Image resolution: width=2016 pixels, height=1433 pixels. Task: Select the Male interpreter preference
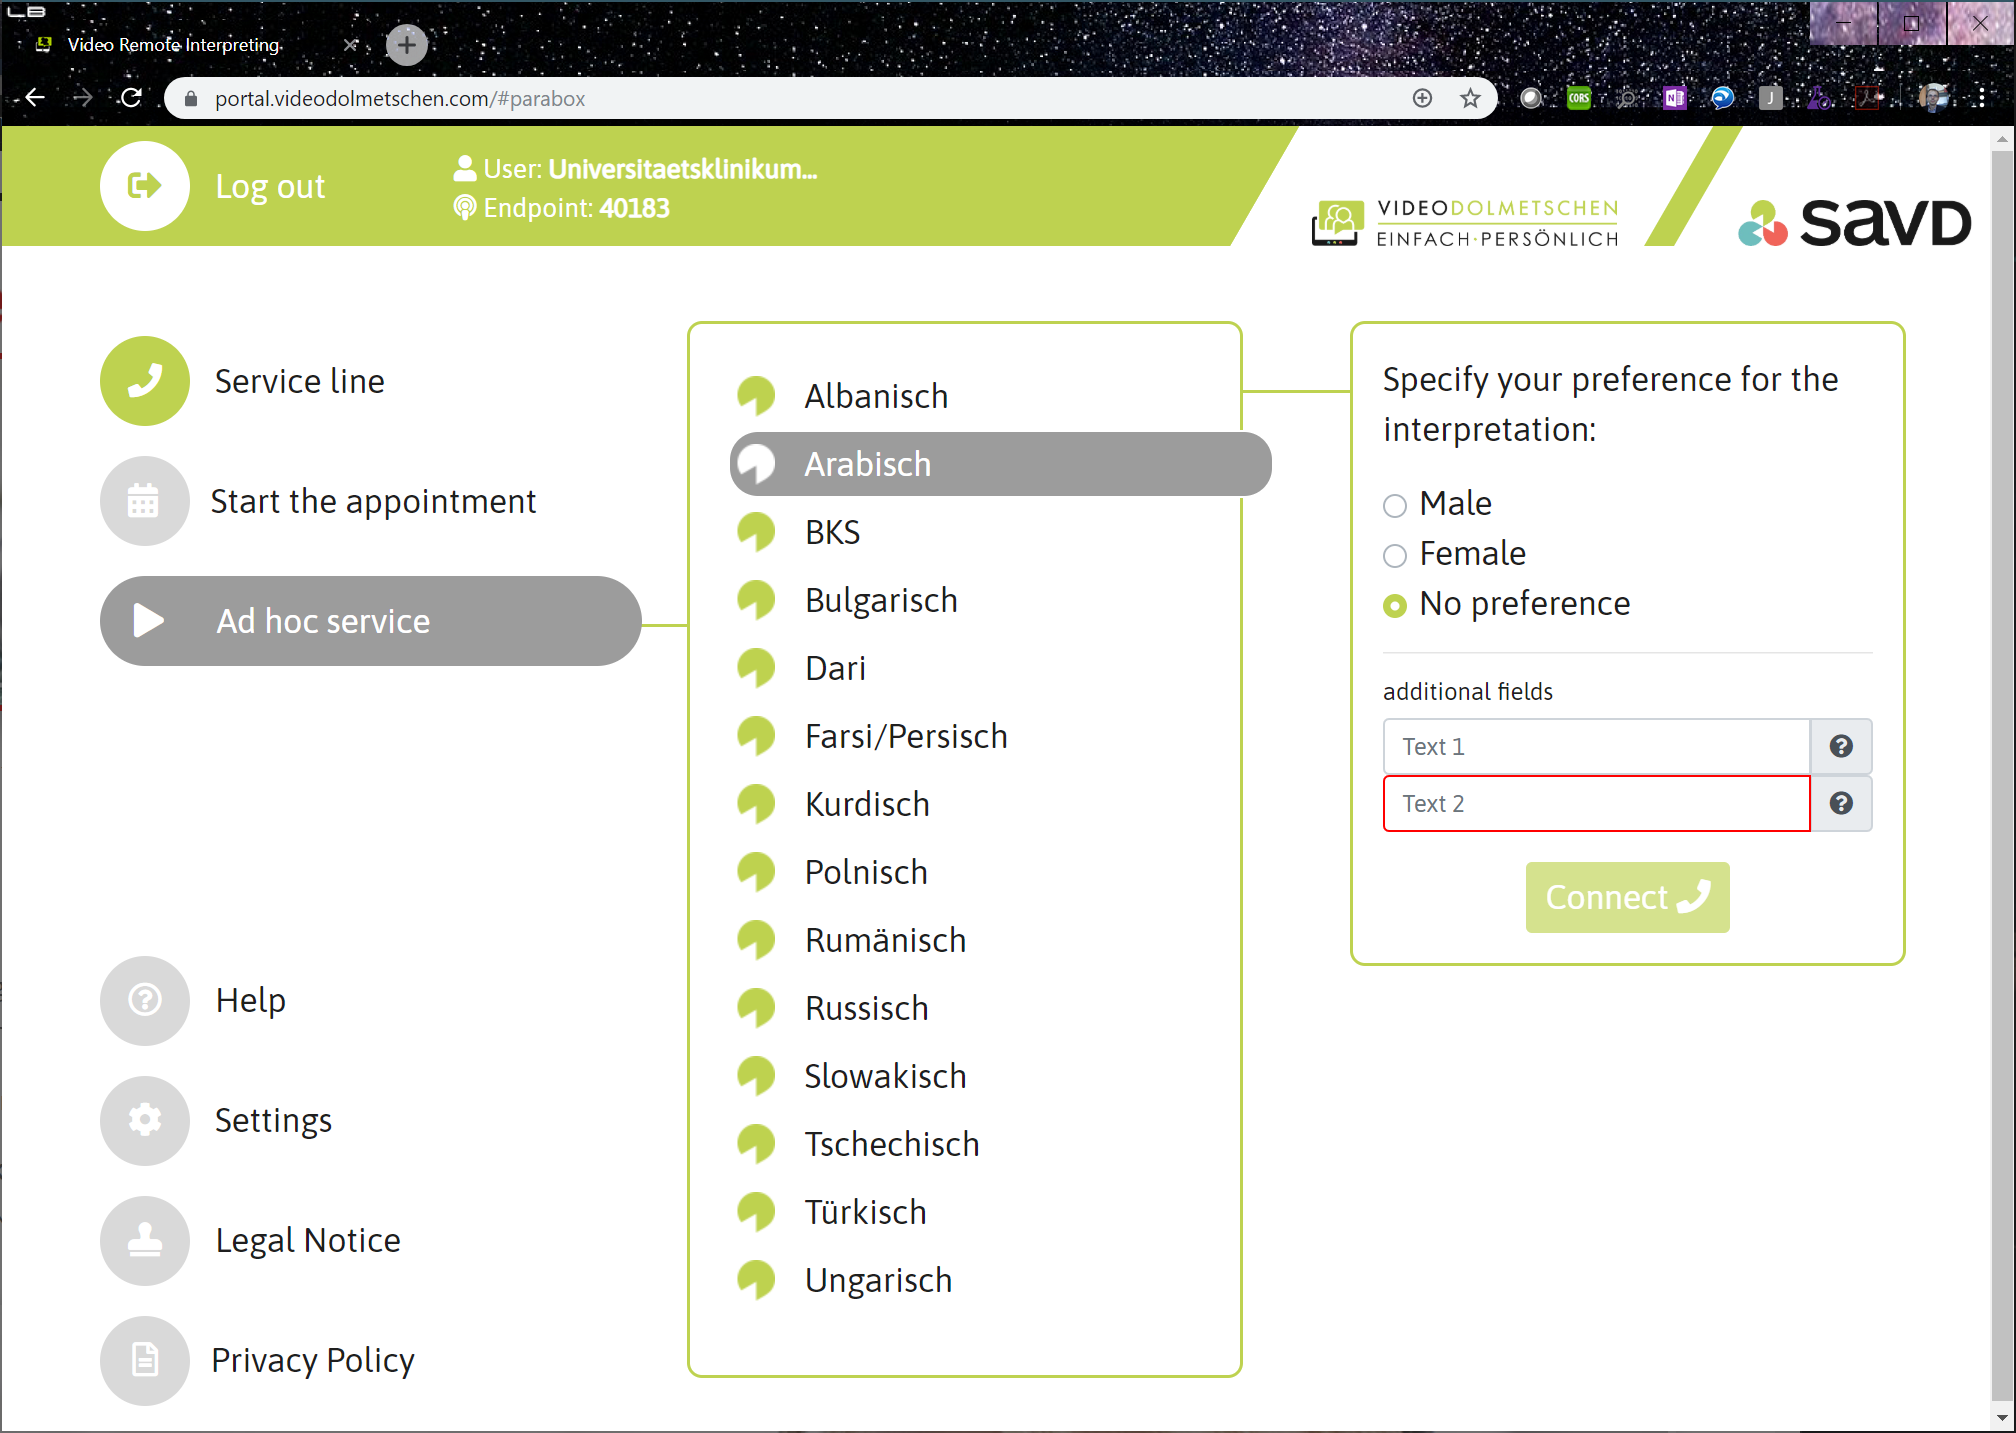coord(1395,505)
